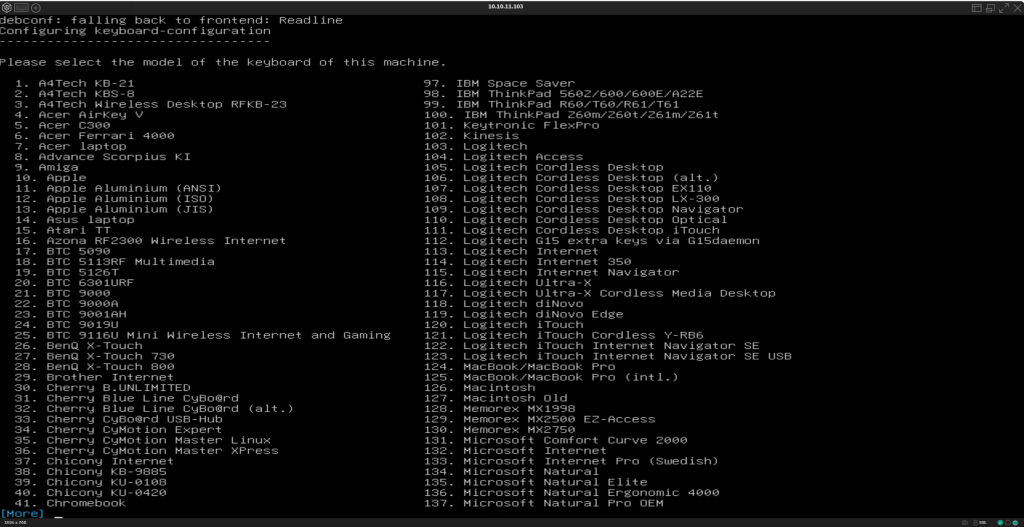Select the line '102. Kinesis'
Image resolution: width=1024 pixels, height=527 pixels.
click(x=472, y=135)
